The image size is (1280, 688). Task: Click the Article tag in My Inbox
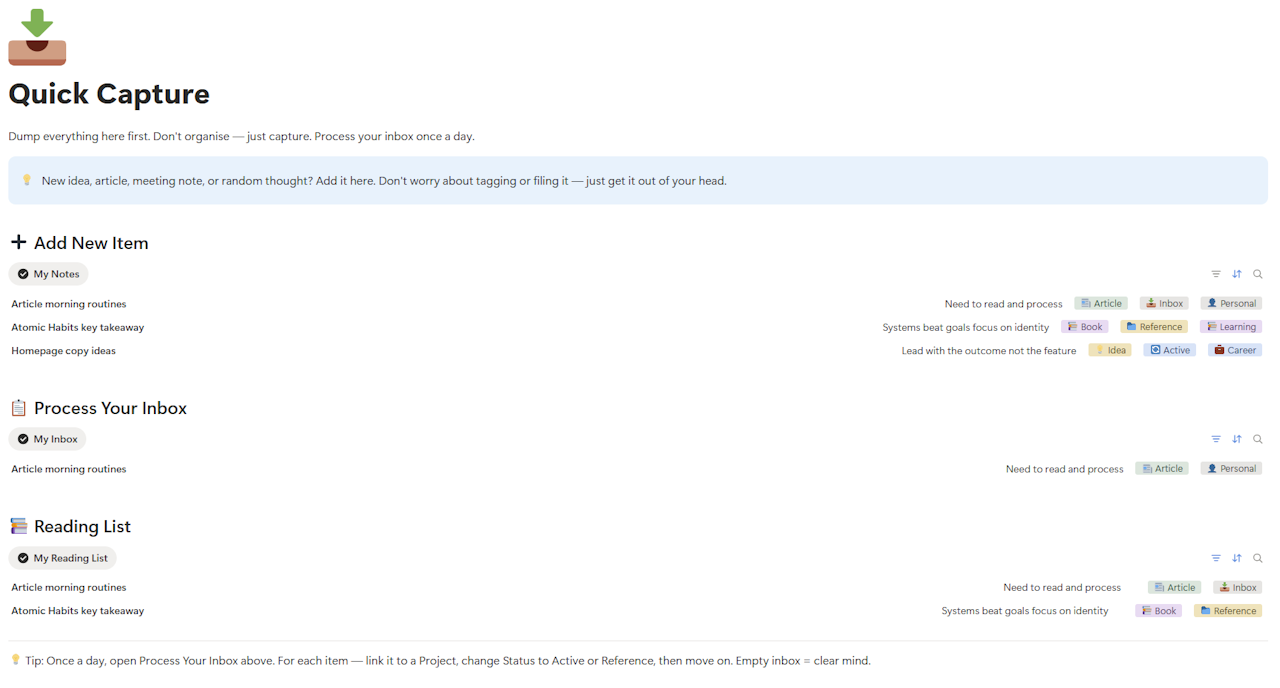1162,469
